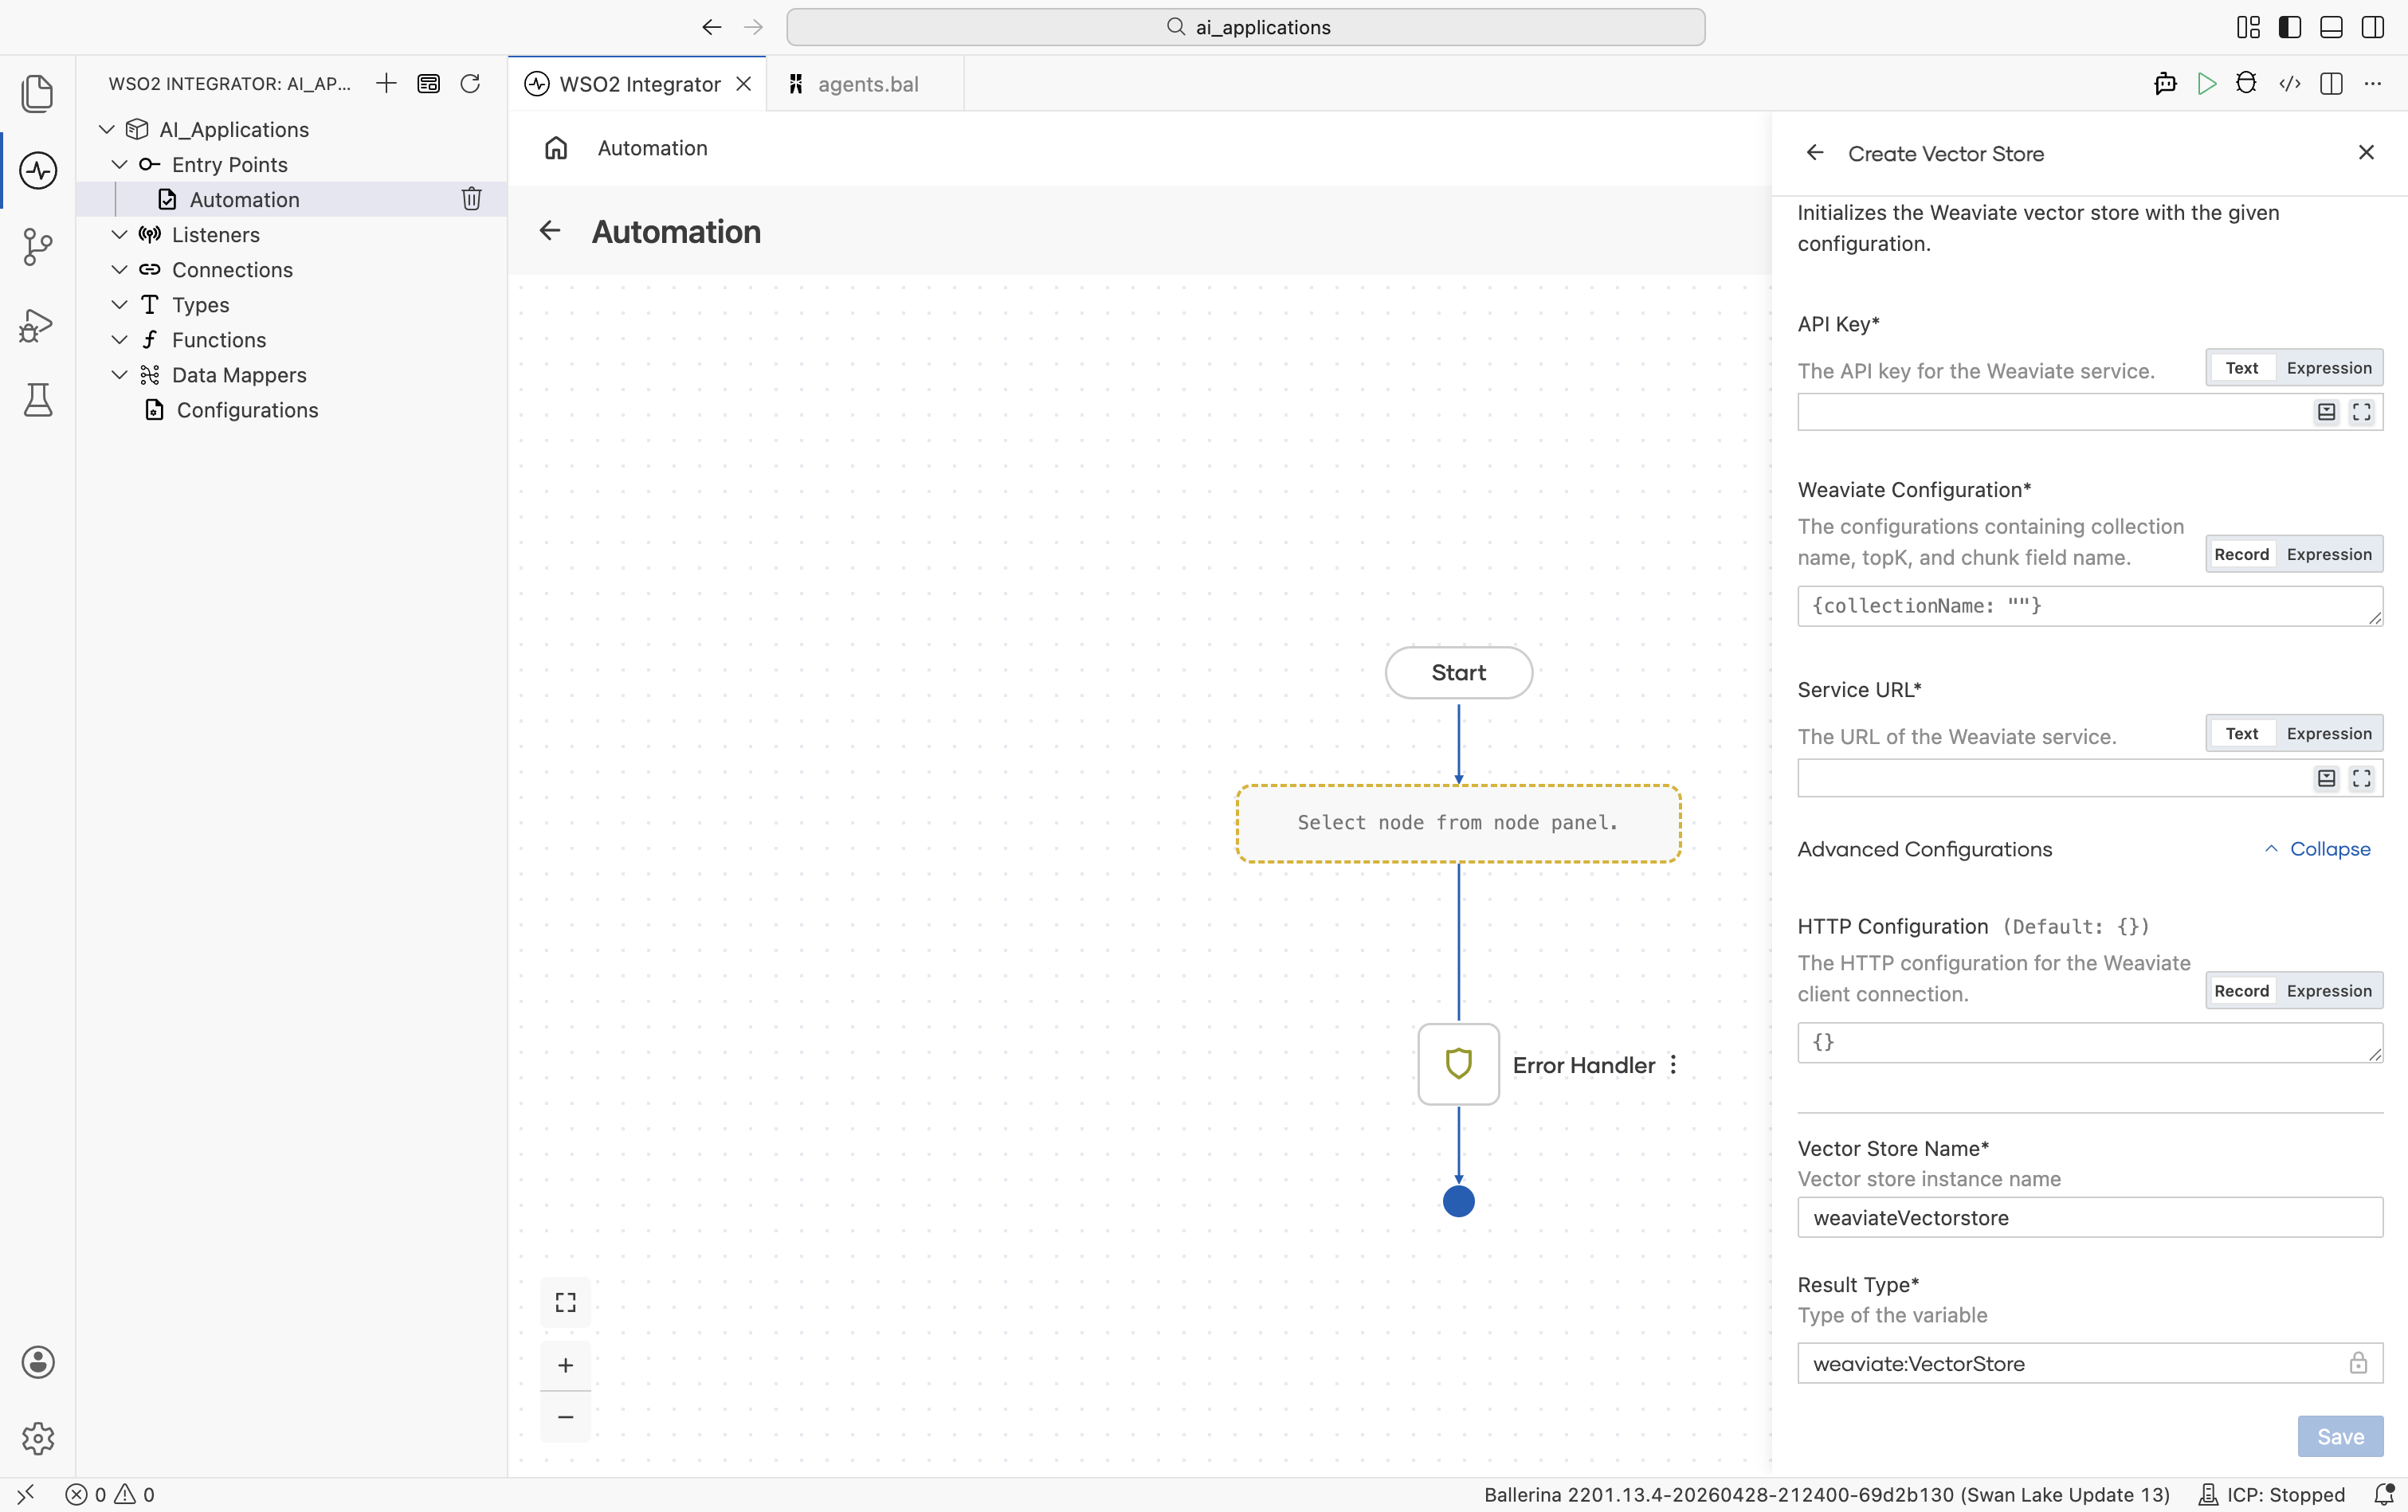Open helper pane icon in Service URL field
The image size is (2408, 1512).
click(x=2327, y=778)
